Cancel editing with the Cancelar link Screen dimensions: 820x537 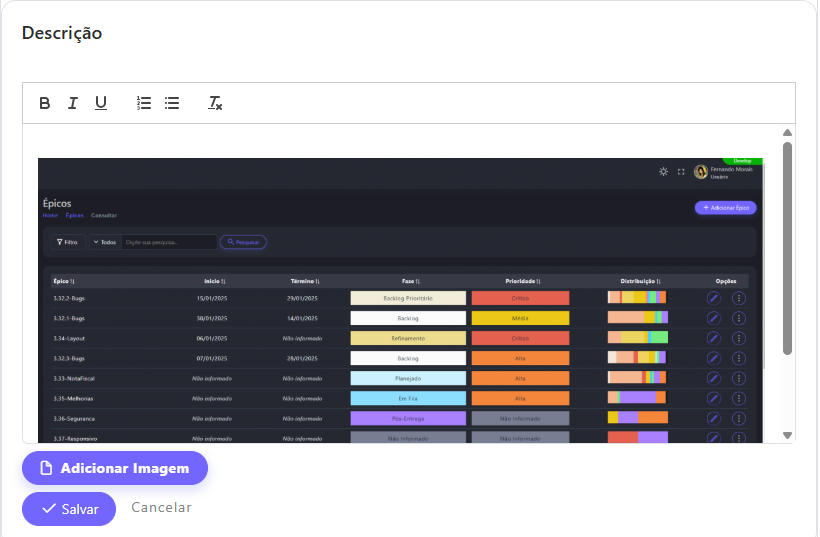(x=161, y=508)
